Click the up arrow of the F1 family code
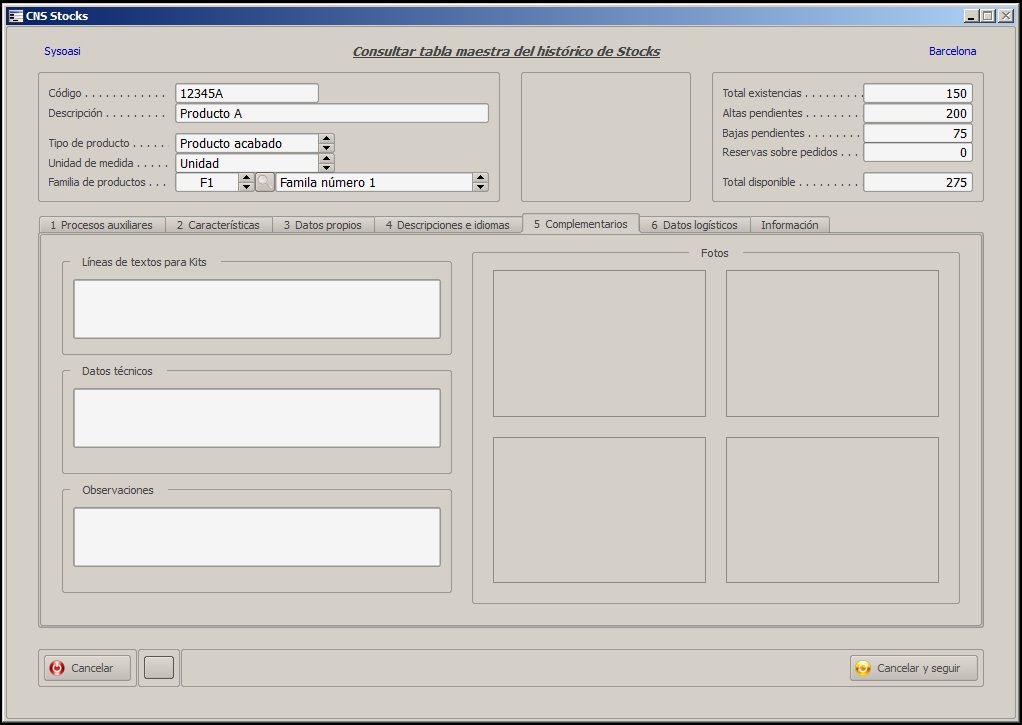 (x=246, y=178)
